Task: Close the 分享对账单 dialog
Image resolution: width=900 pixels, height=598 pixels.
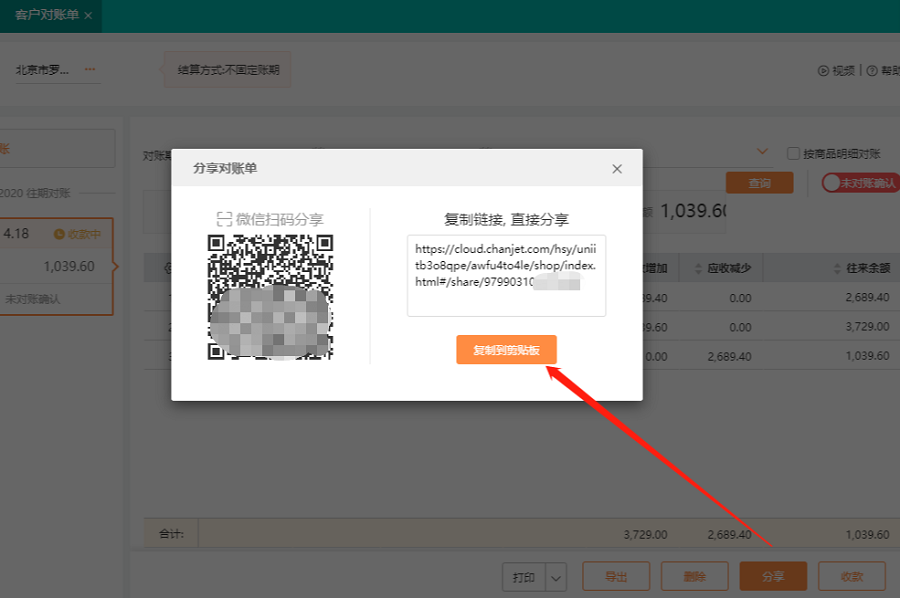Action: [617, 169]
